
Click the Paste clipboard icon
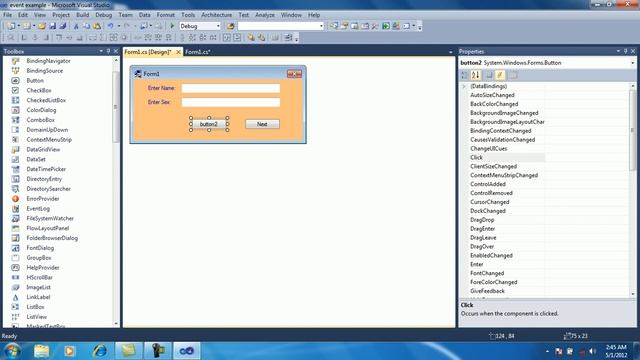(x=97, y=26)
